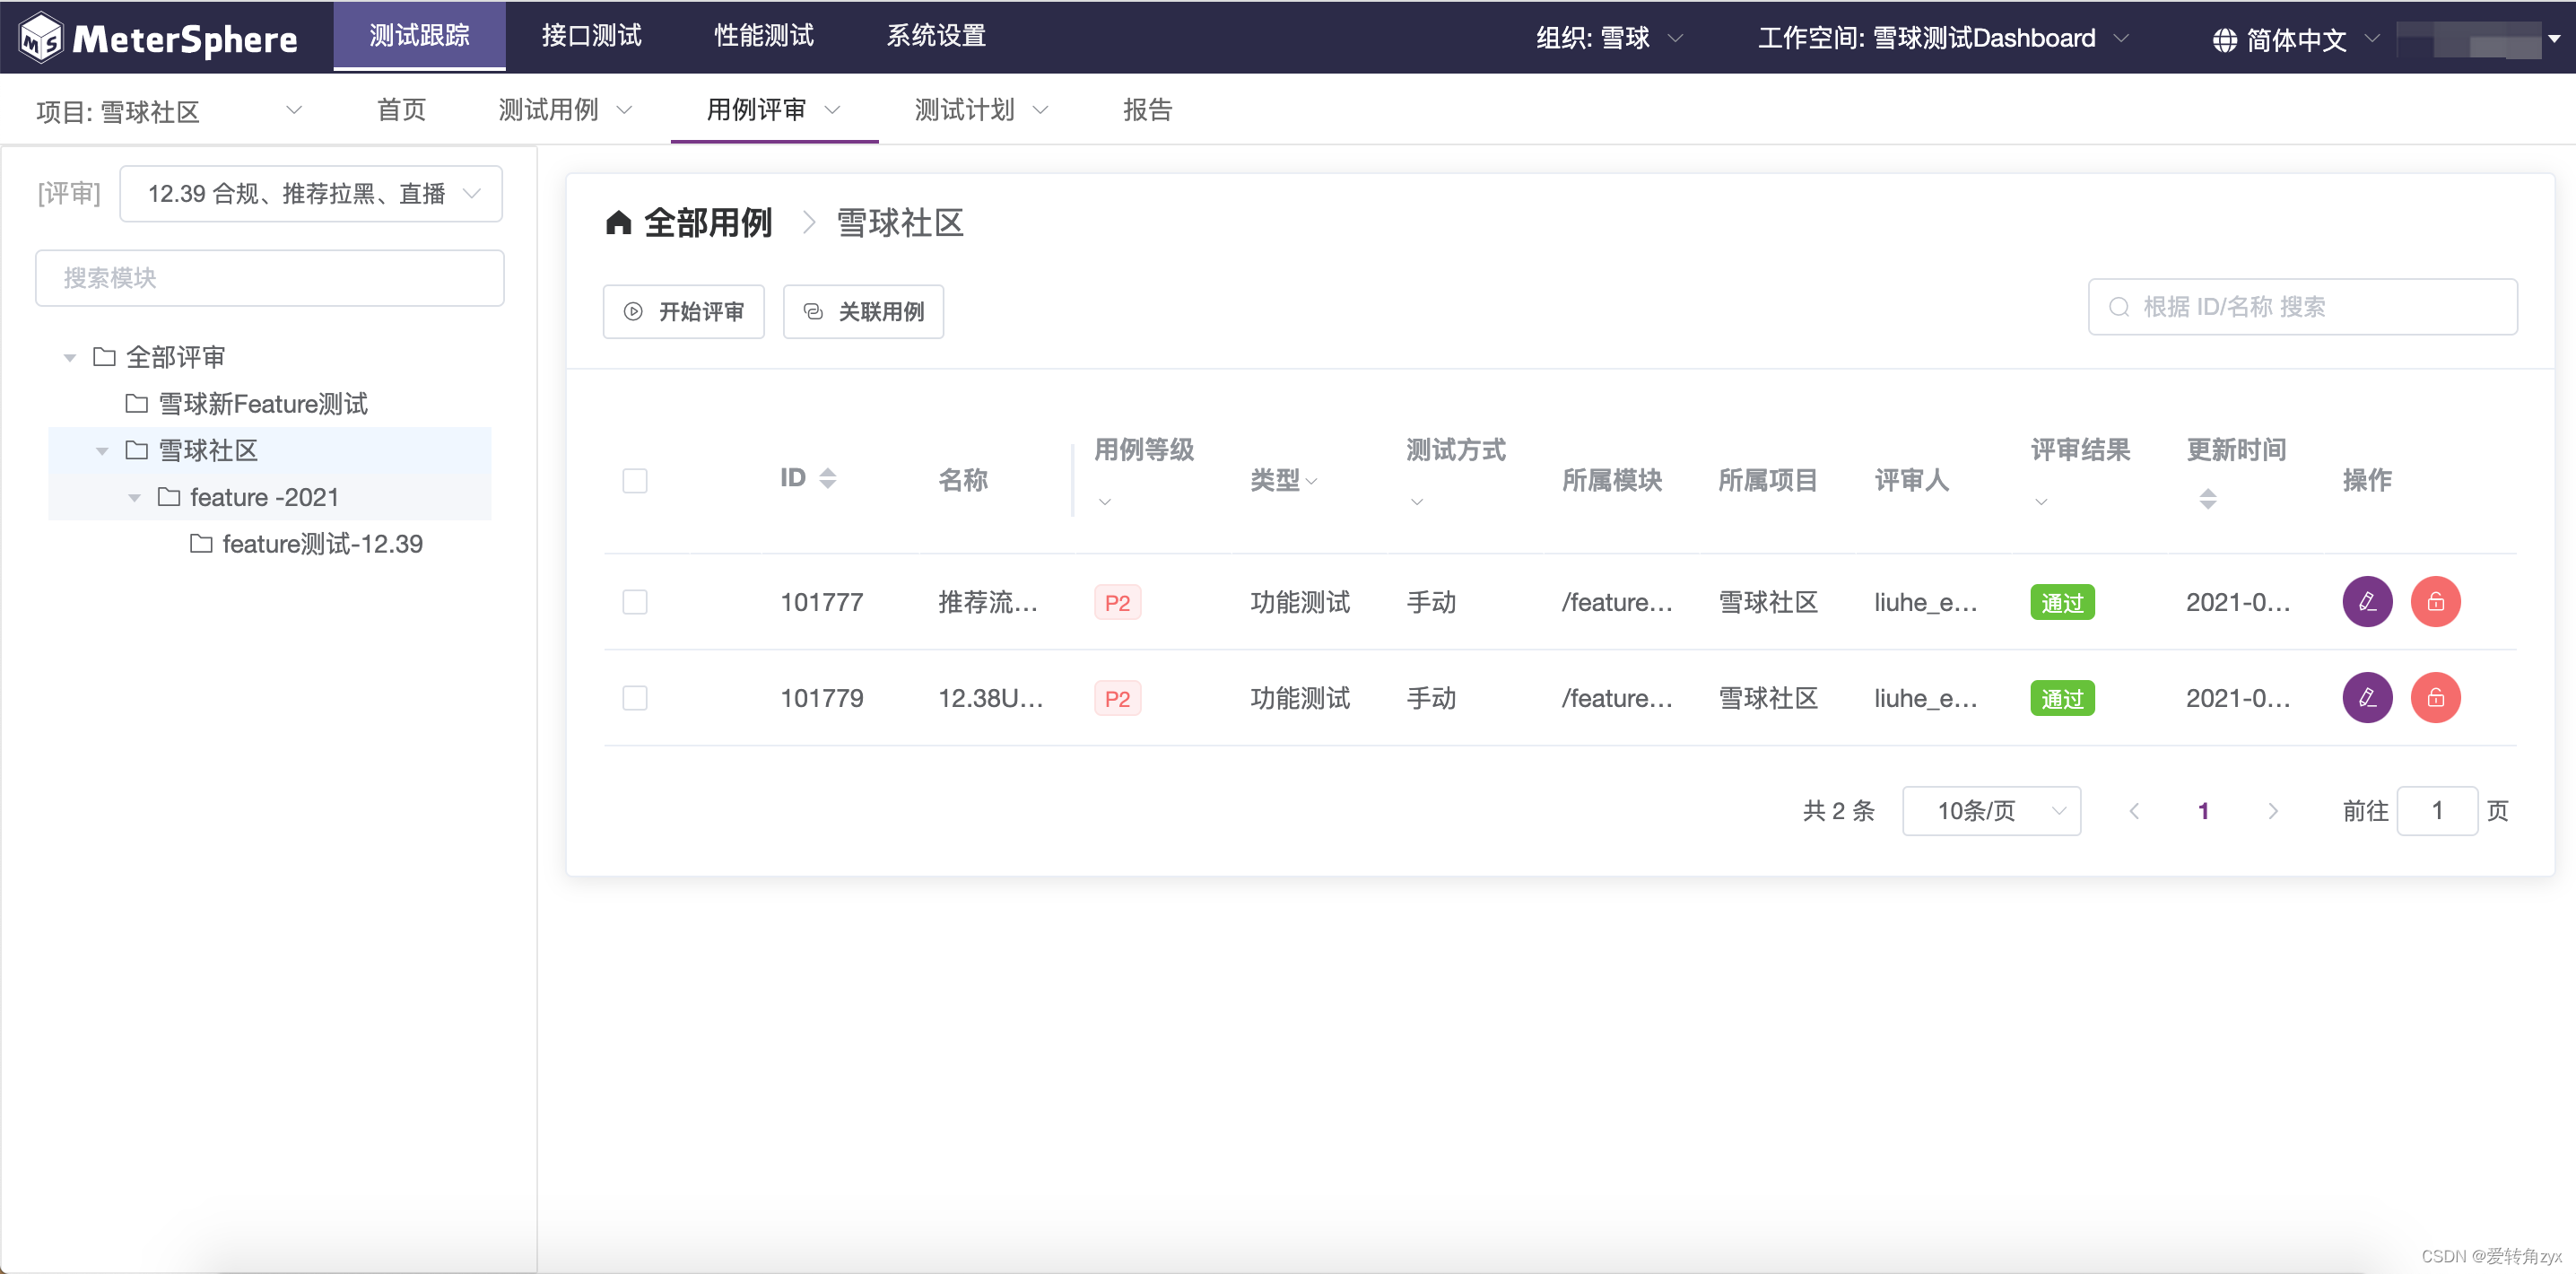Click the search magnifier icon
This screenshot has width=2576, height=1274.
pos(2118,307)
